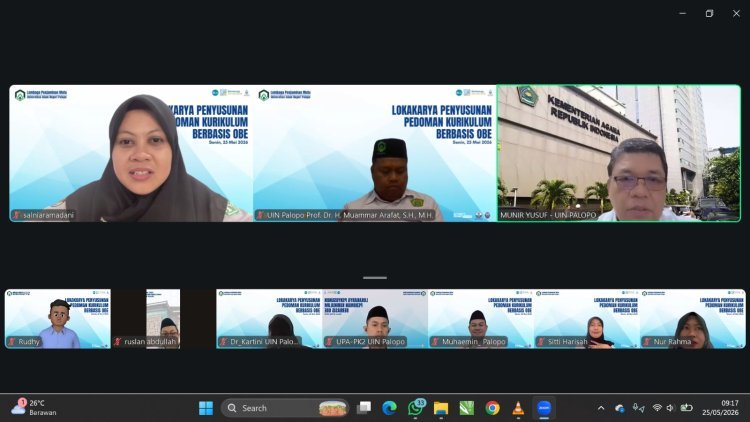Screen dimensions: 750x422
Task: Open Google Chrome from the taskbar
Action: pos(492,408)
